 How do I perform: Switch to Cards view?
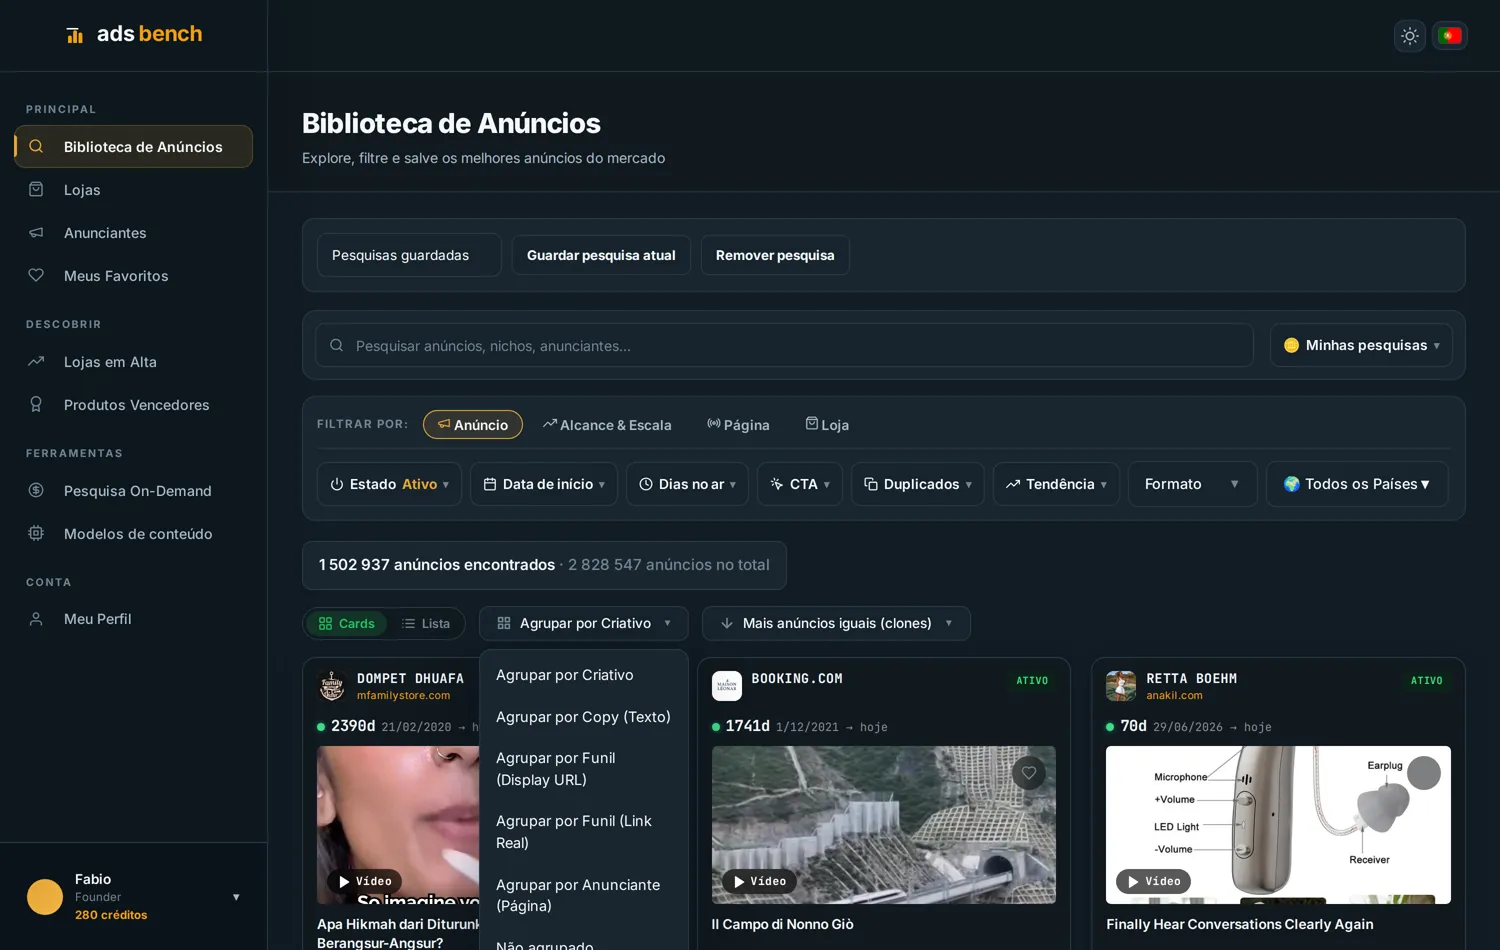(x=346, y=623)
